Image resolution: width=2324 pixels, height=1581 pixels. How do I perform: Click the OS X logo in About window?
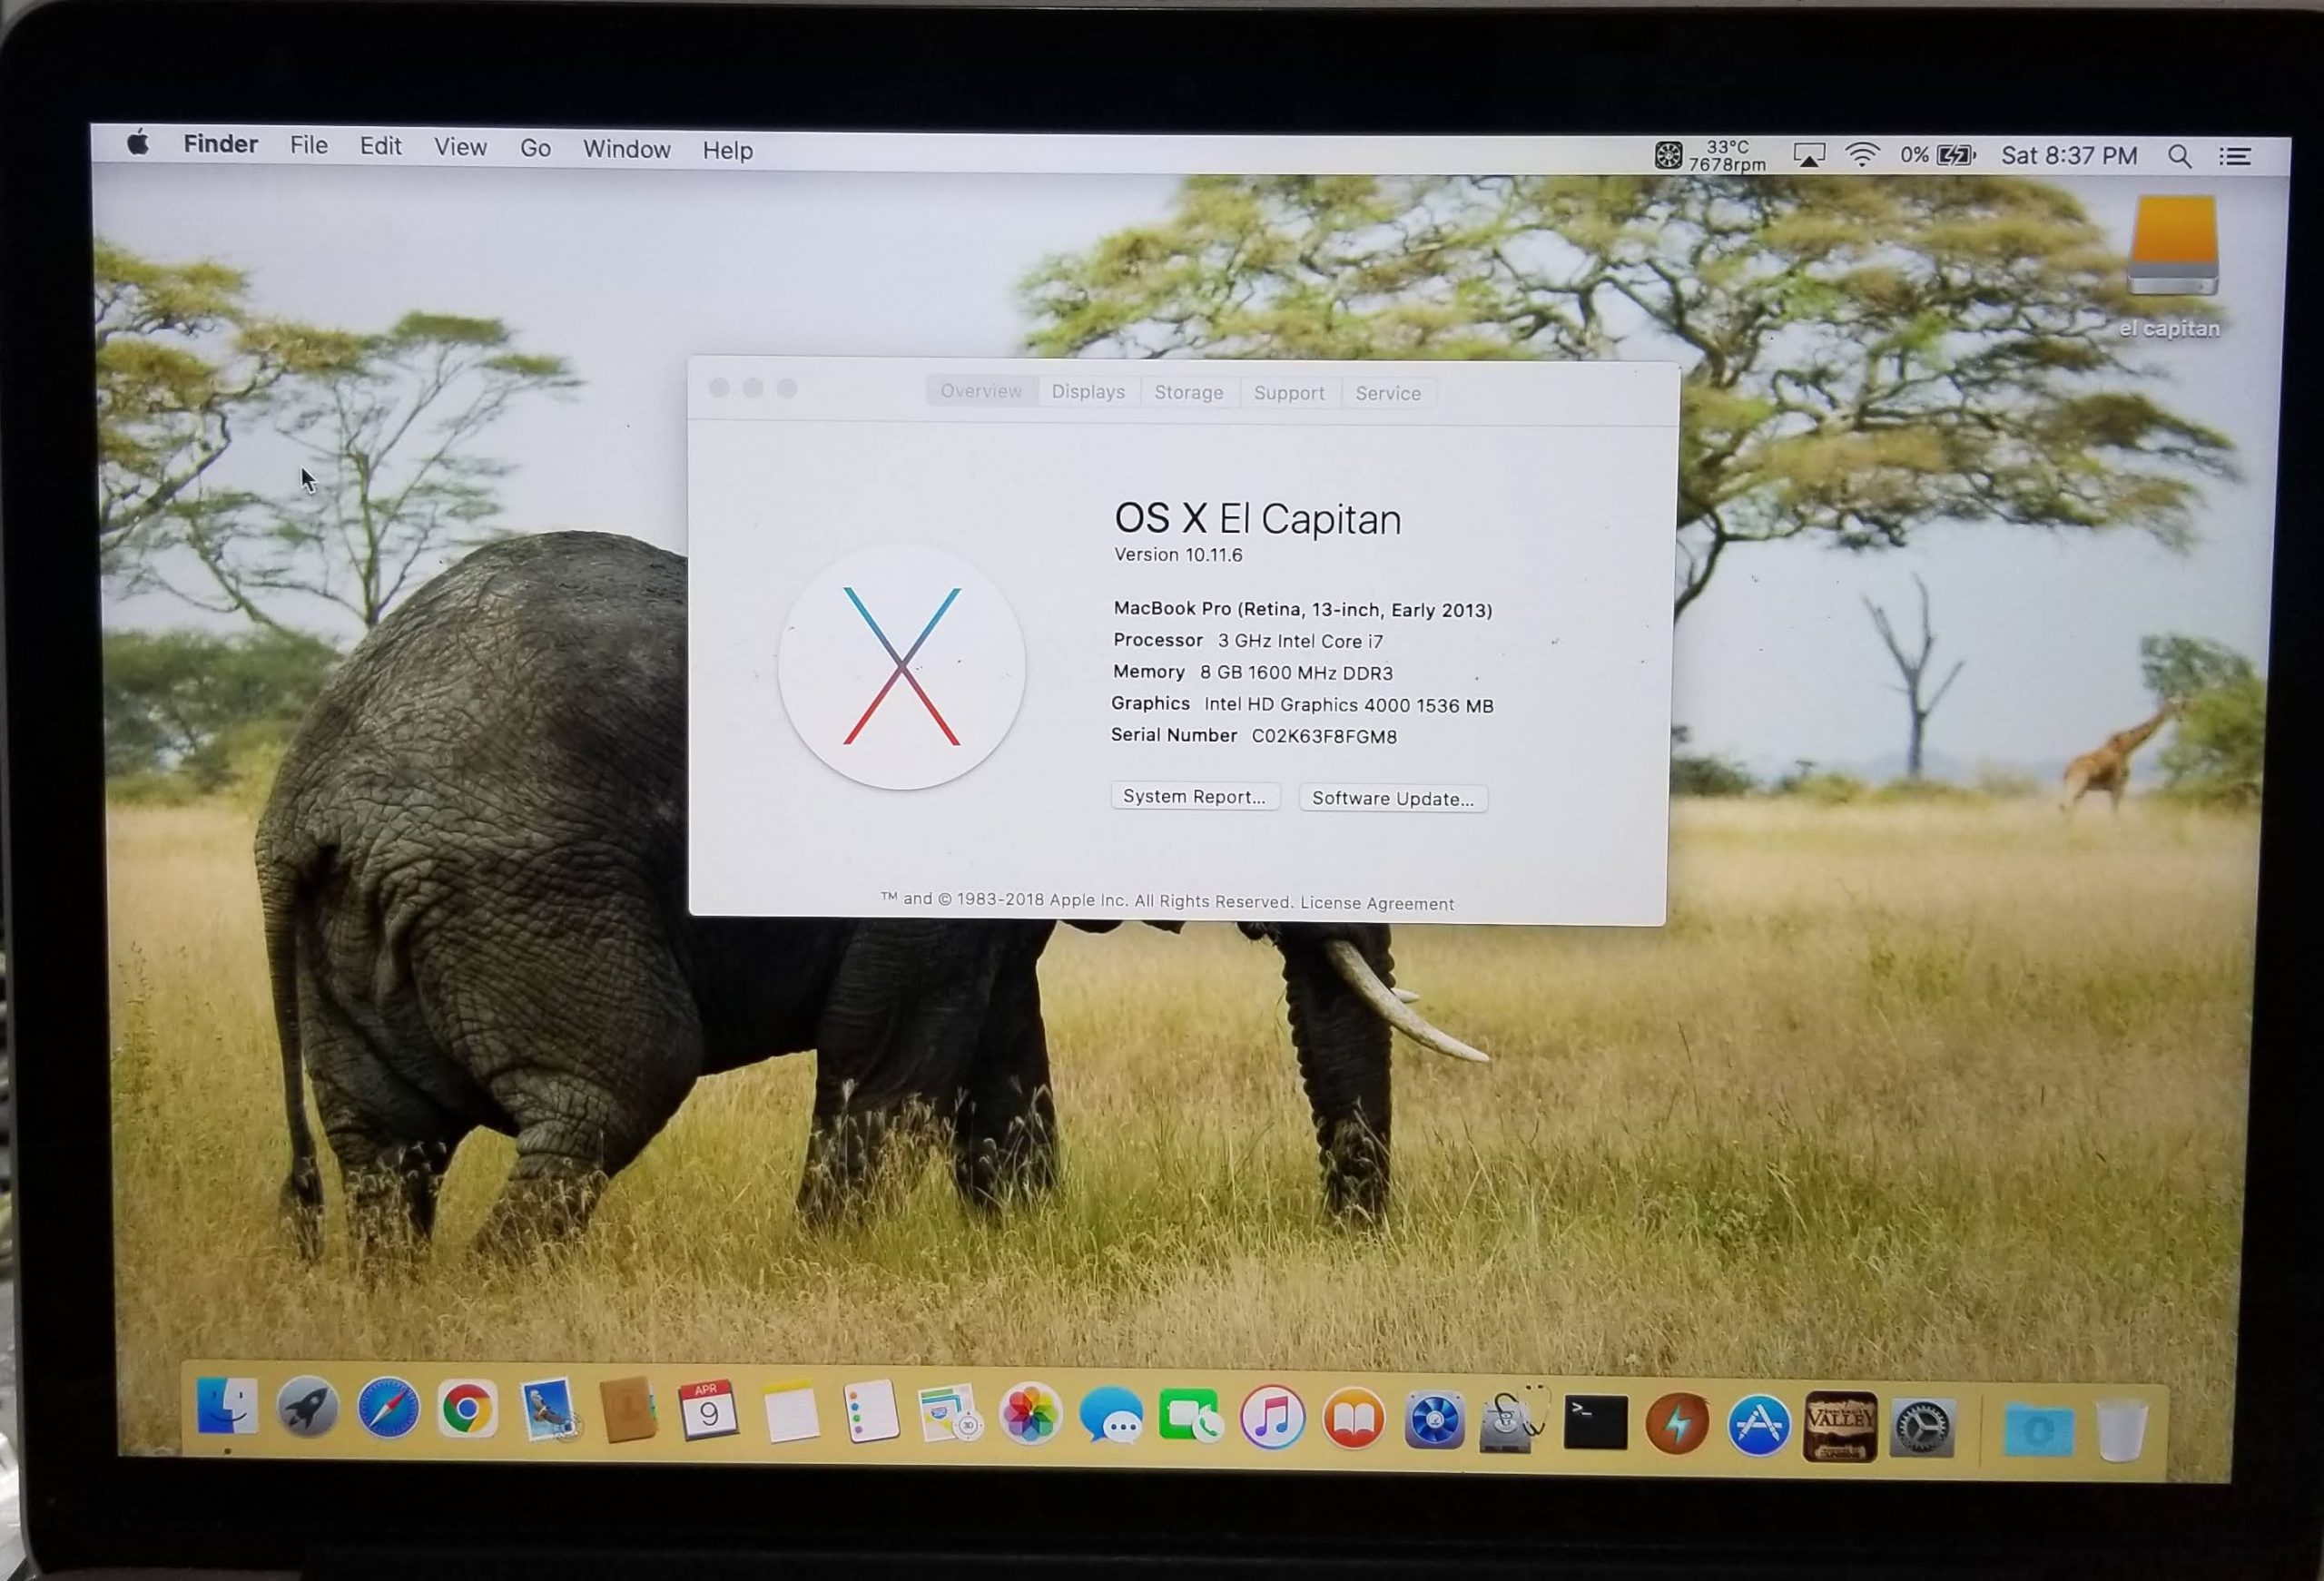(x=902, y=667)
